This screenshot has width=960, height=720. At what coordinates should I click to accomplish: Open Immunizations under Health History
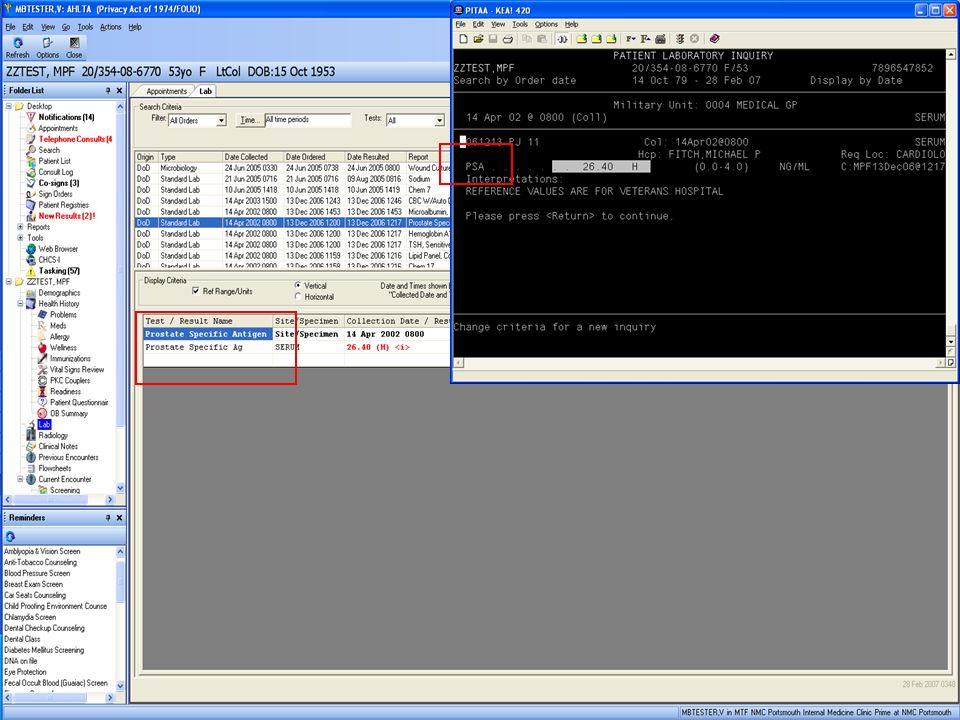[x=70, y=359]
